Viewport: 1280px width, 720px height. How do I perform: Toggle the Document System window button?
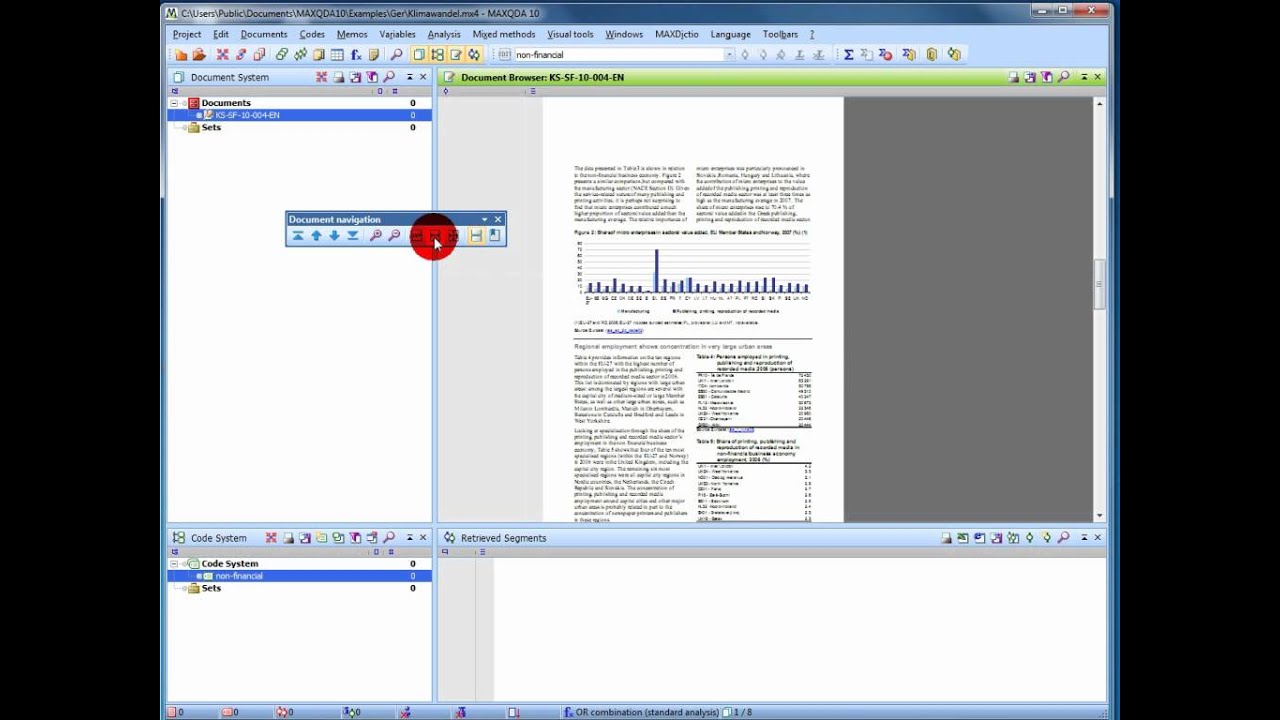click(419, 55)
